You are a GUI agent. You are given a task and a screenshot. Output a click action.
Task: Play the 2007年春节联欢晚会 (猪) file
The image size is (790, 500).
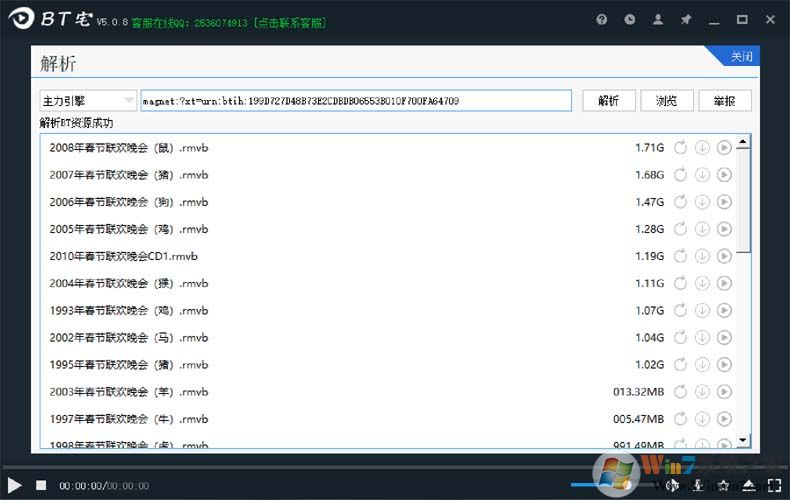point(724,175)
